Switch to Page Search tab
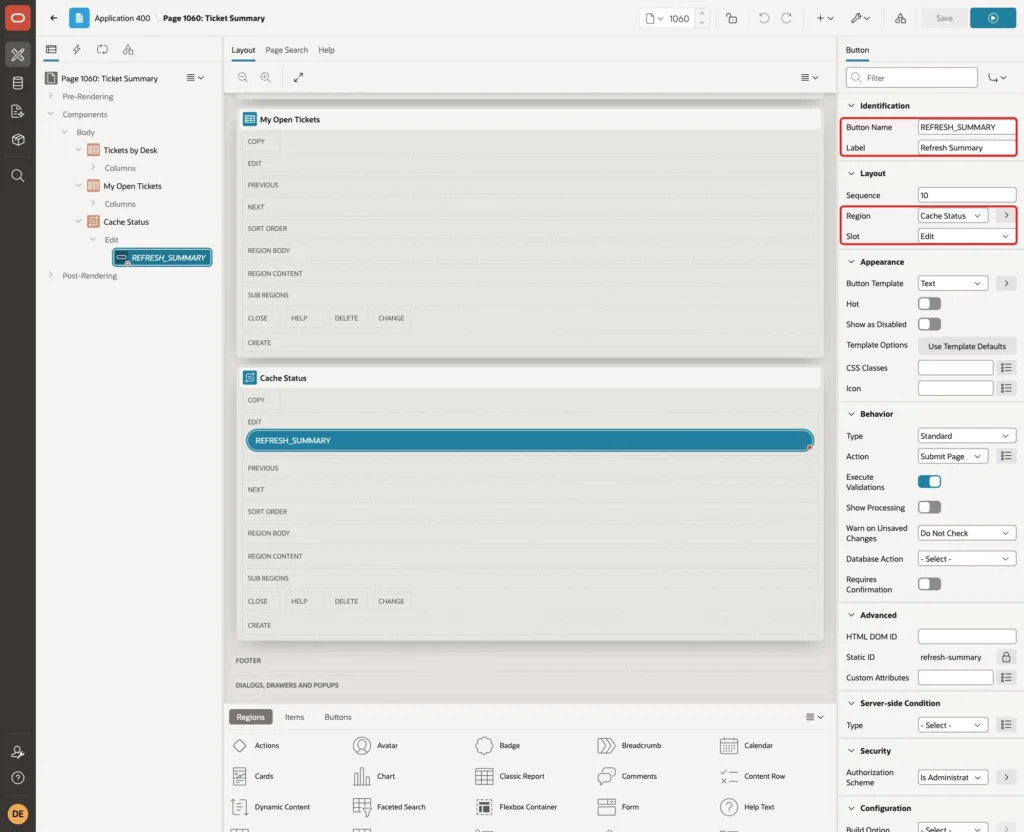This screenshot has width=1024, height=832. pyautogui.click(x=286, y=50)
